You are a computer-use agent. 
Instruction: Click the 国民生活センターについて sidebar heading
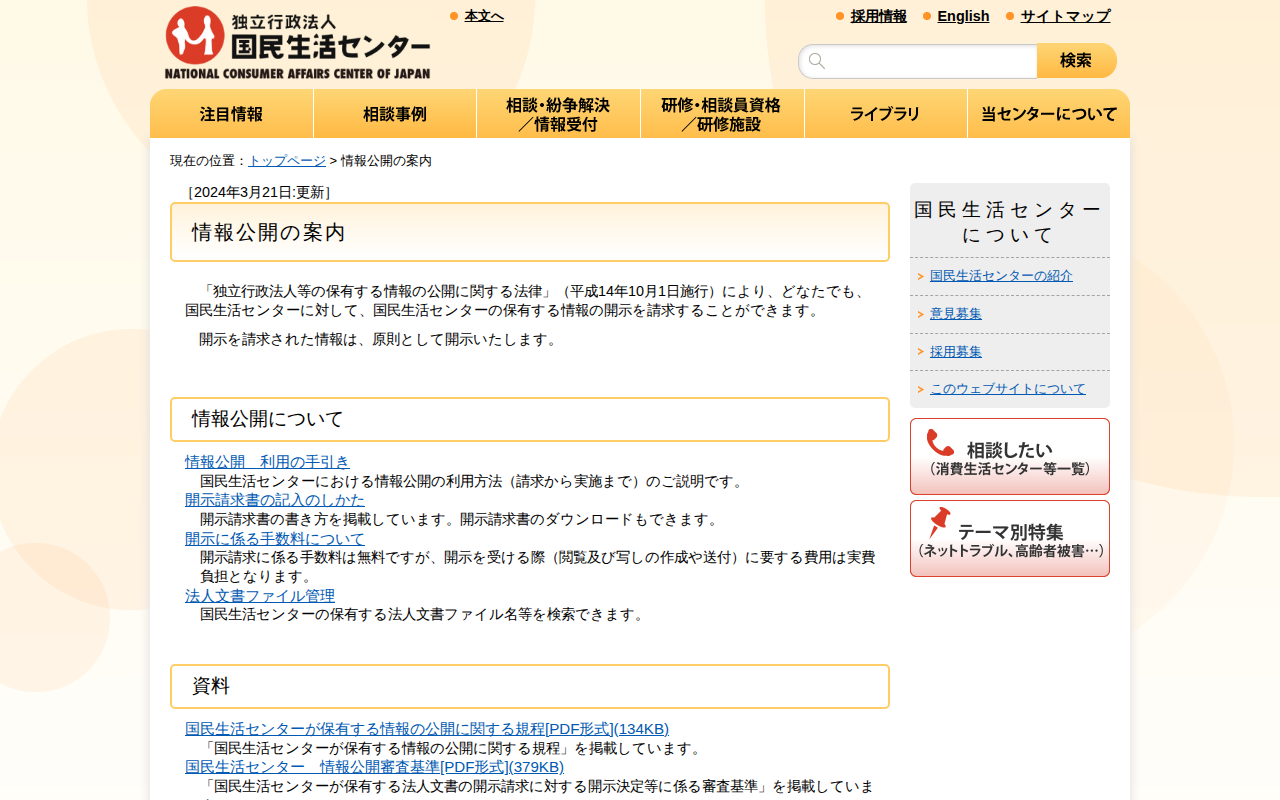pyautogui.click(x=1010, y=222)
